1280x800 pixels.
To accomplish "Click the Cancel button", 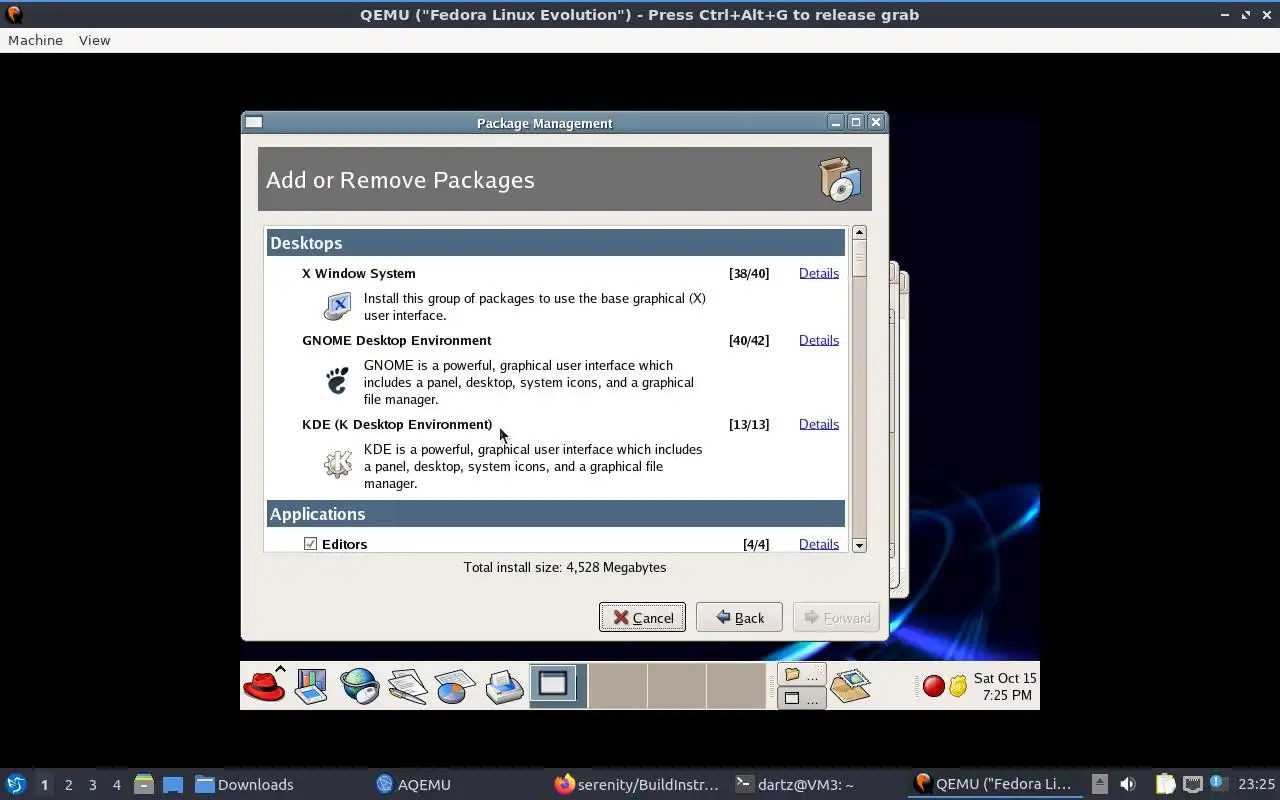I will pos(642,617).
